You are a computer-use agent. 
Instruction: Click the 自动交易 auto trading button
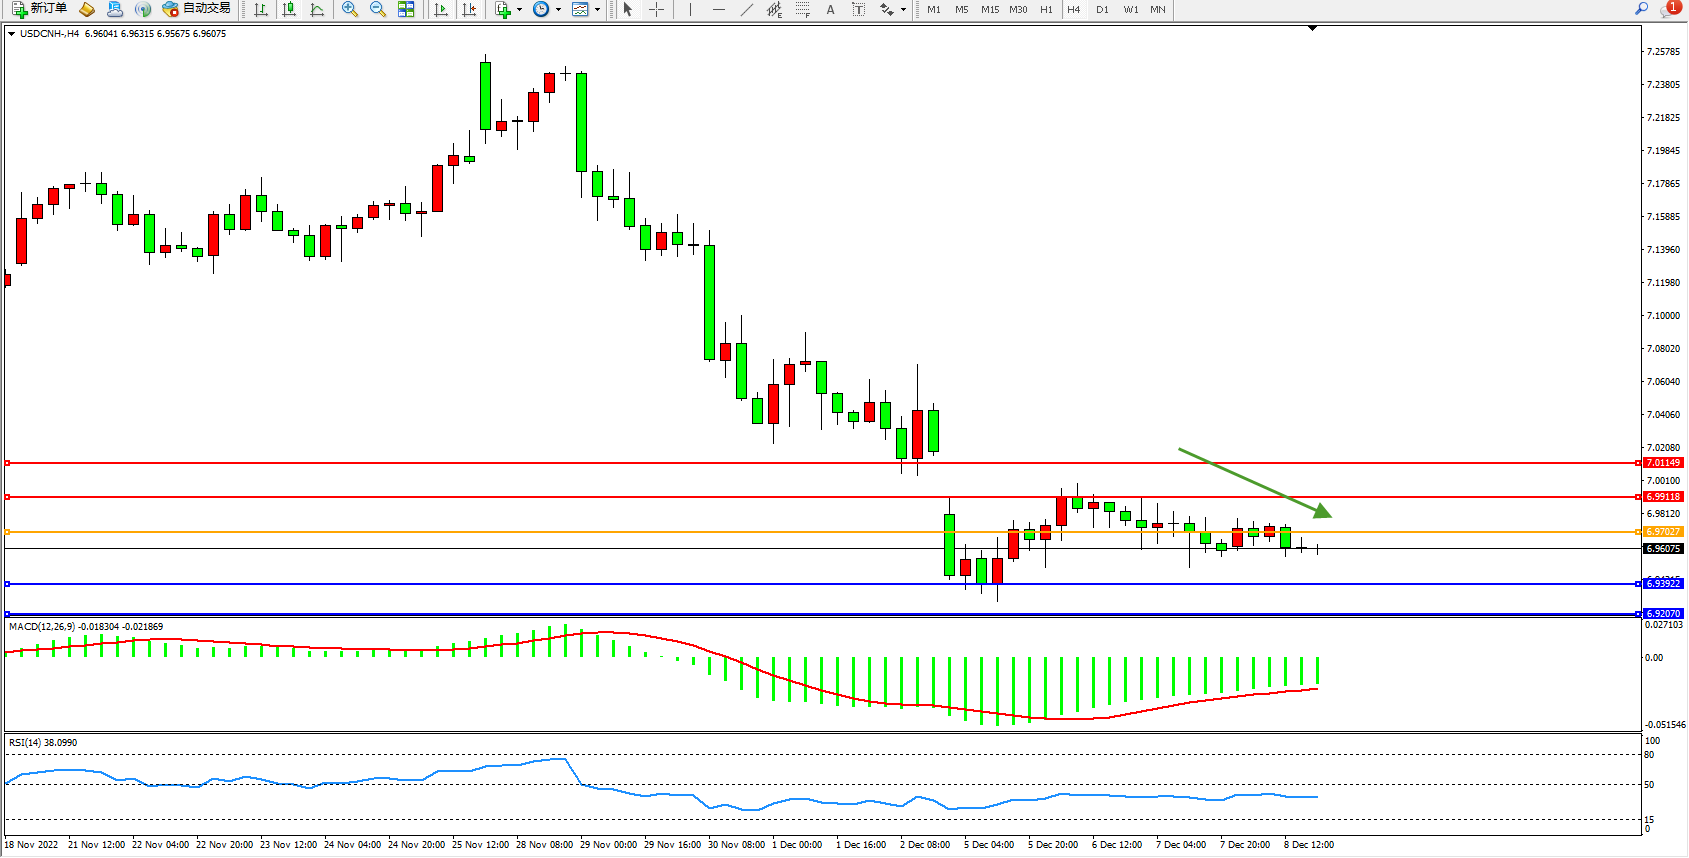click(x=197, y=9)
